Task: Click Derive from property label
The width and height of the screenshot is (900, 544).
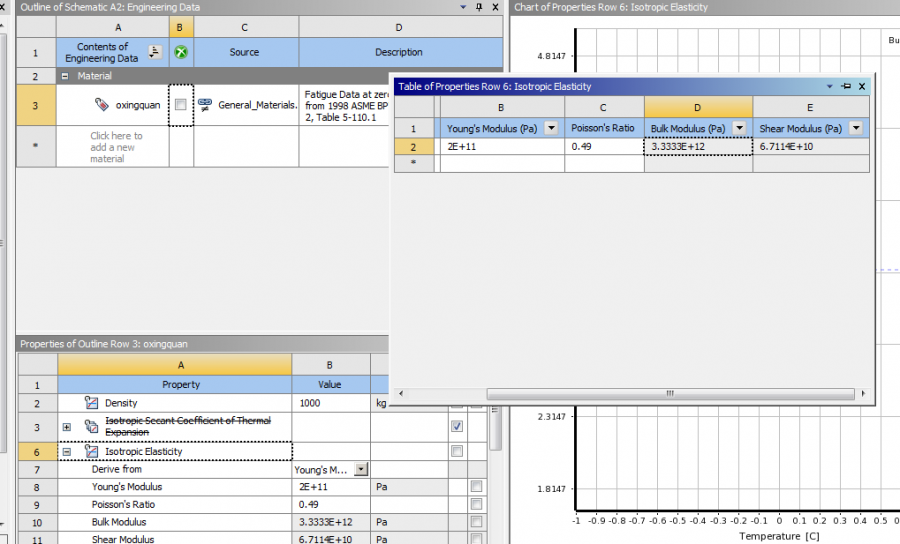Action: [x=117, y=469]
